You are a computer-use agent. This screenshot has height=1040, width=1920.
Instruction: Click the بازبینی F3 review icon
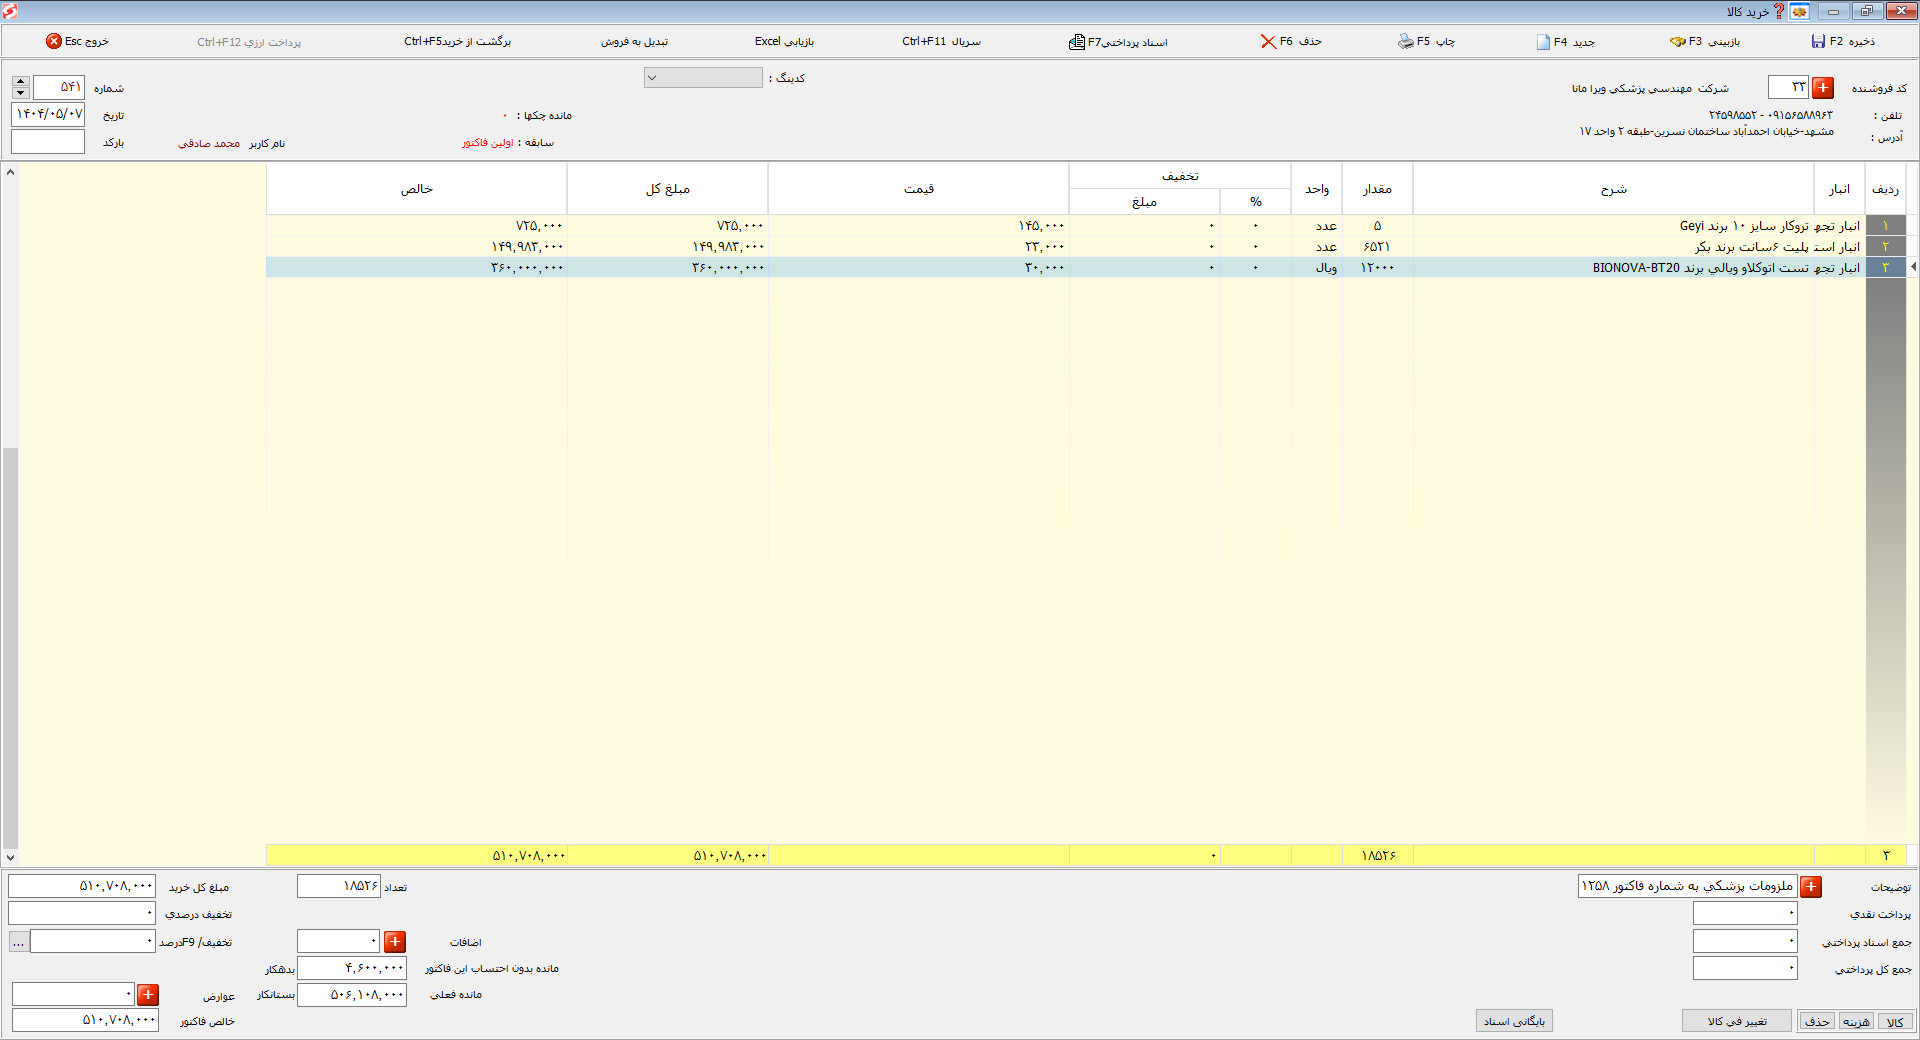tap(1677, 41)
